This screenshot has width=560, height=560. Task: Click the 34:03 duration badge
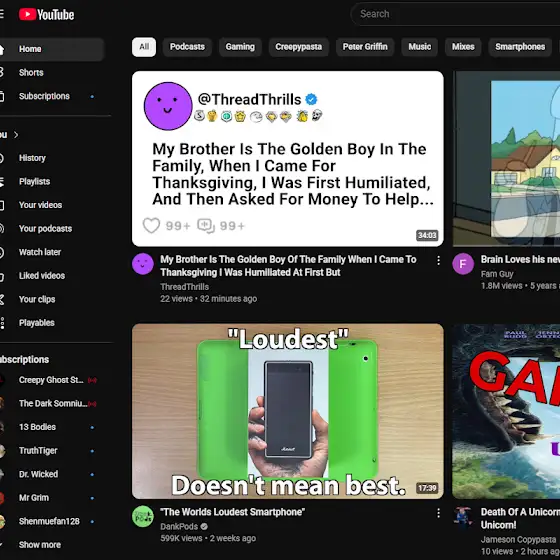(x=427, y=235)
